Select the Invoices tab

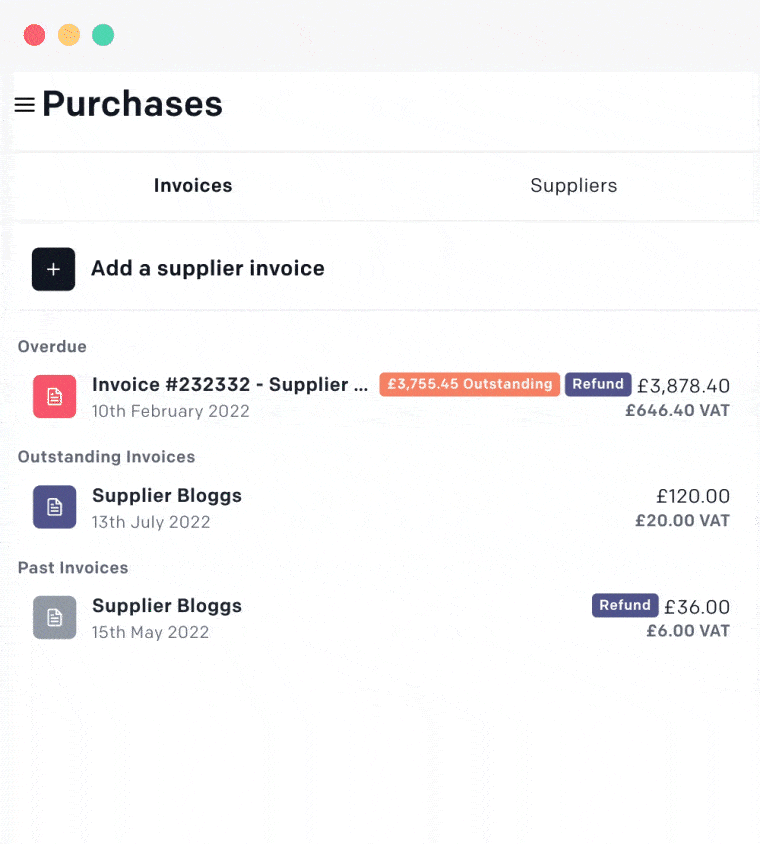tap(193, 186)
